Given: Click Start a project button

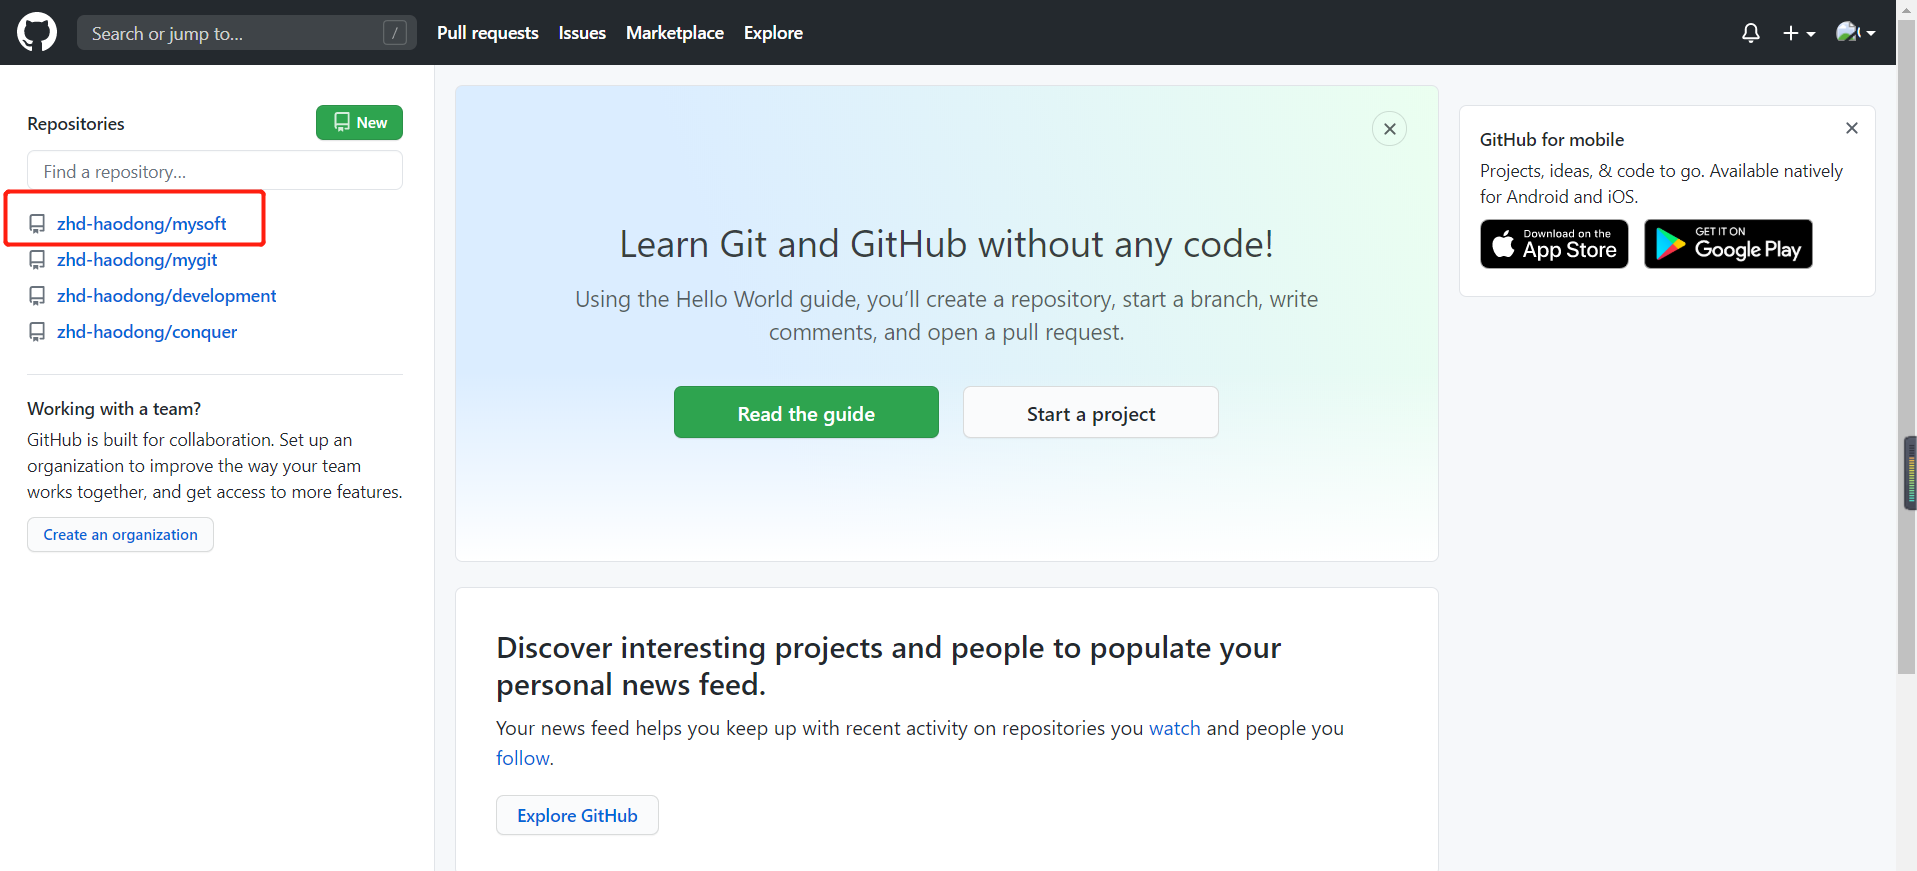Looking at the screenshot, I should (1091, 412).
